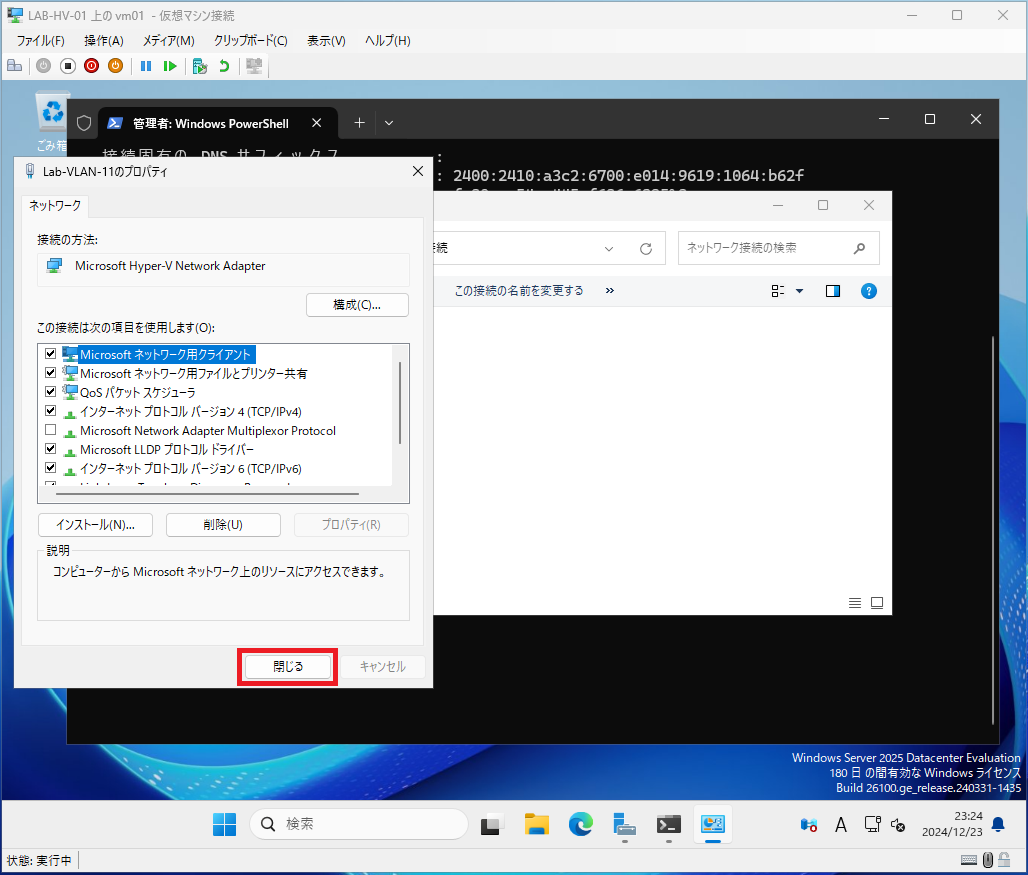Click the PowerShell window vertical scrollbar

point(993,531)
